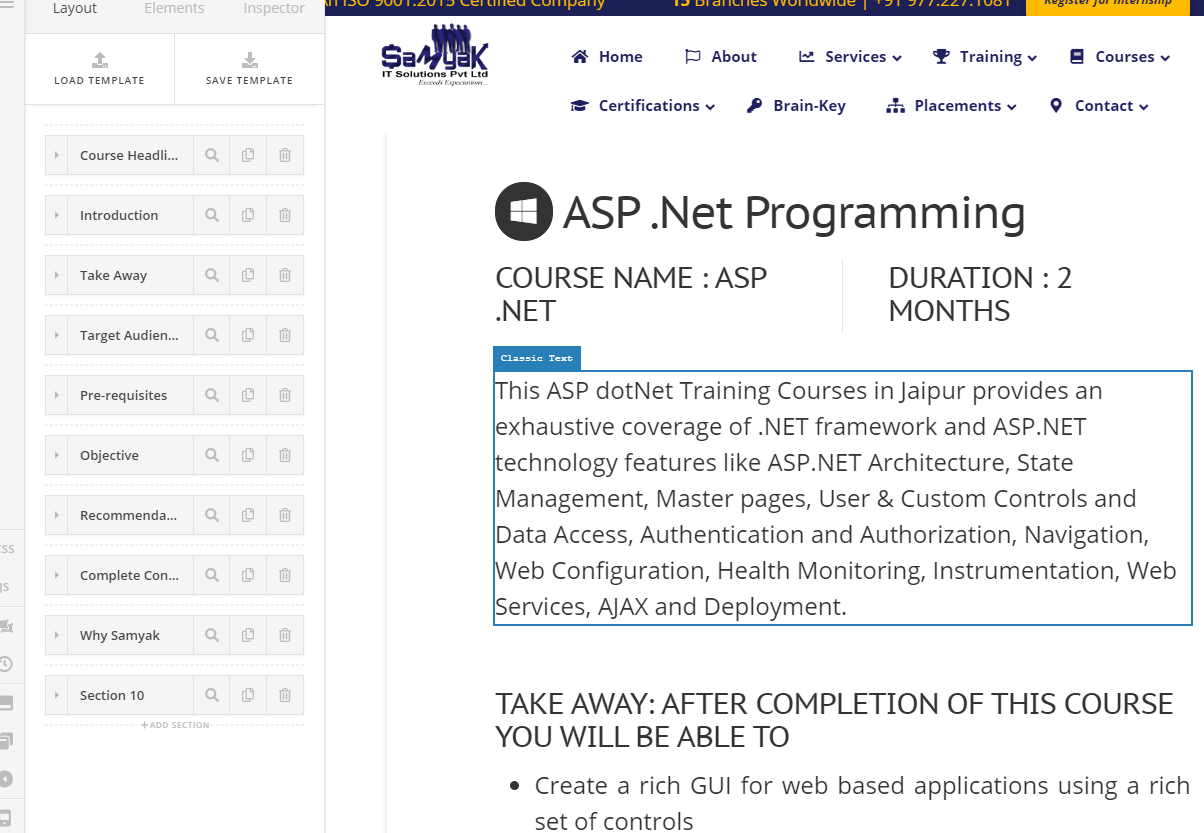Image resolution: width=1204 pixels, height=833 pixels.
Task: Click the Windows logo icon beside ASP .Net heading
Action: pyautogui.click(x=524, y=212)
